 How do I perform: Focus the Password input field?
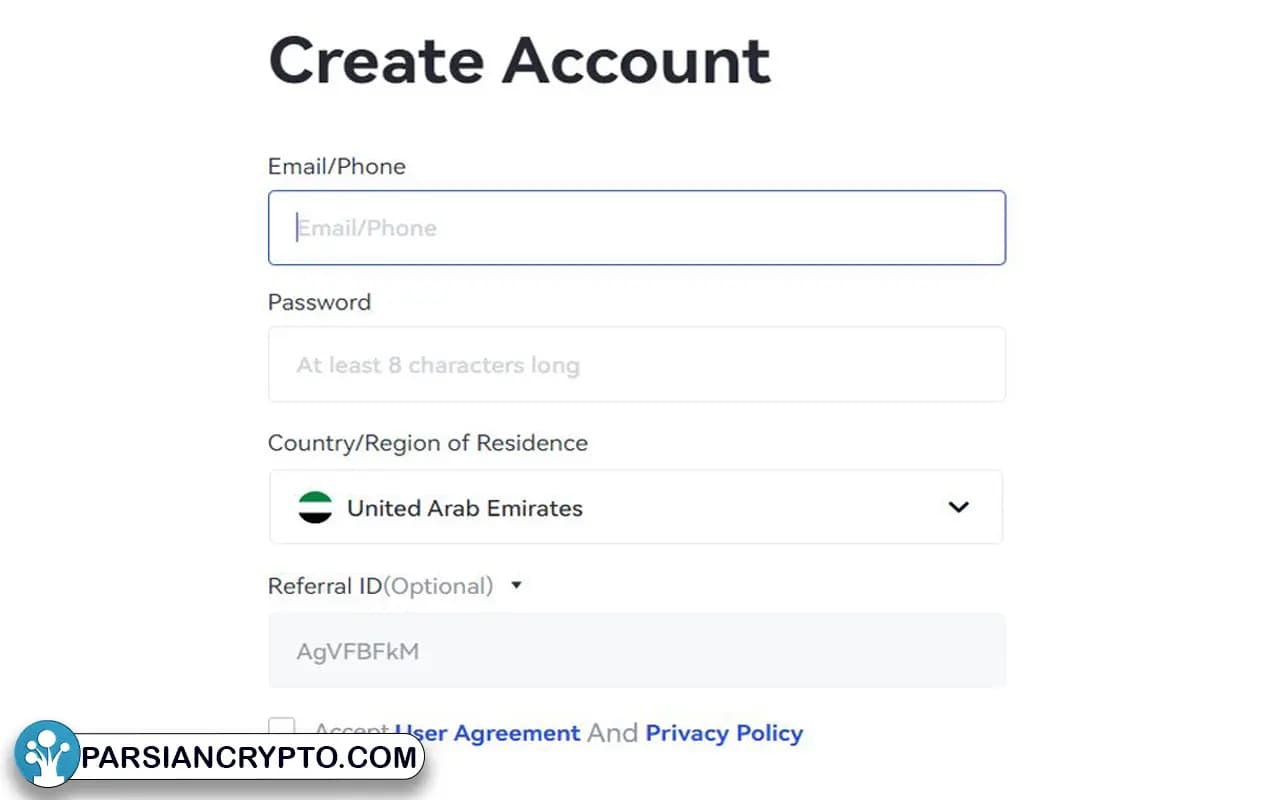coord(636,364)
